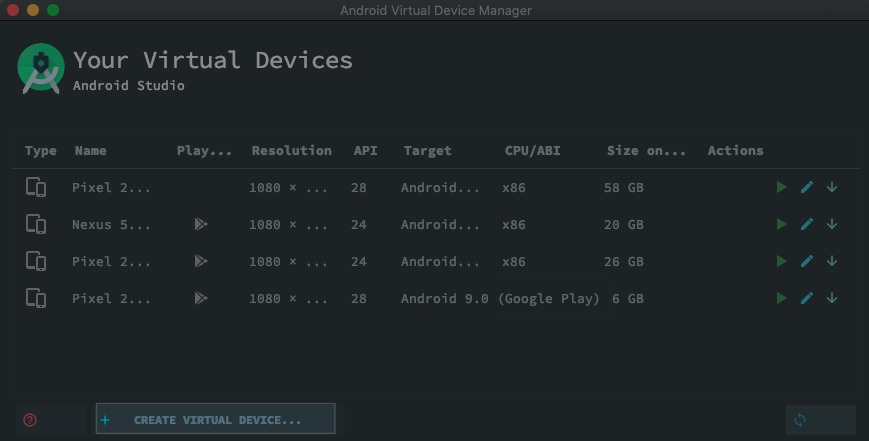Click Play Store icon in 26 GB row
Image resolution: width=869 pixels, height=441 pixels.
(201, 261)
